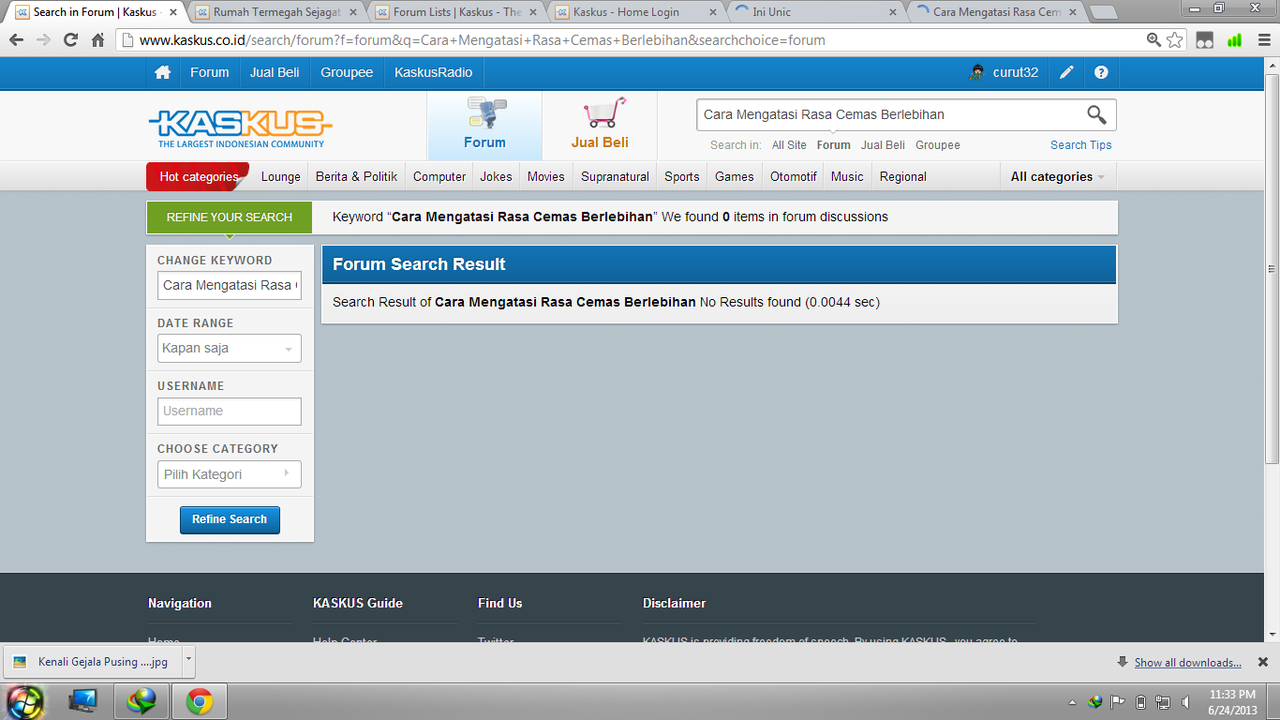Close the download bar

(x=1263, y=662)
